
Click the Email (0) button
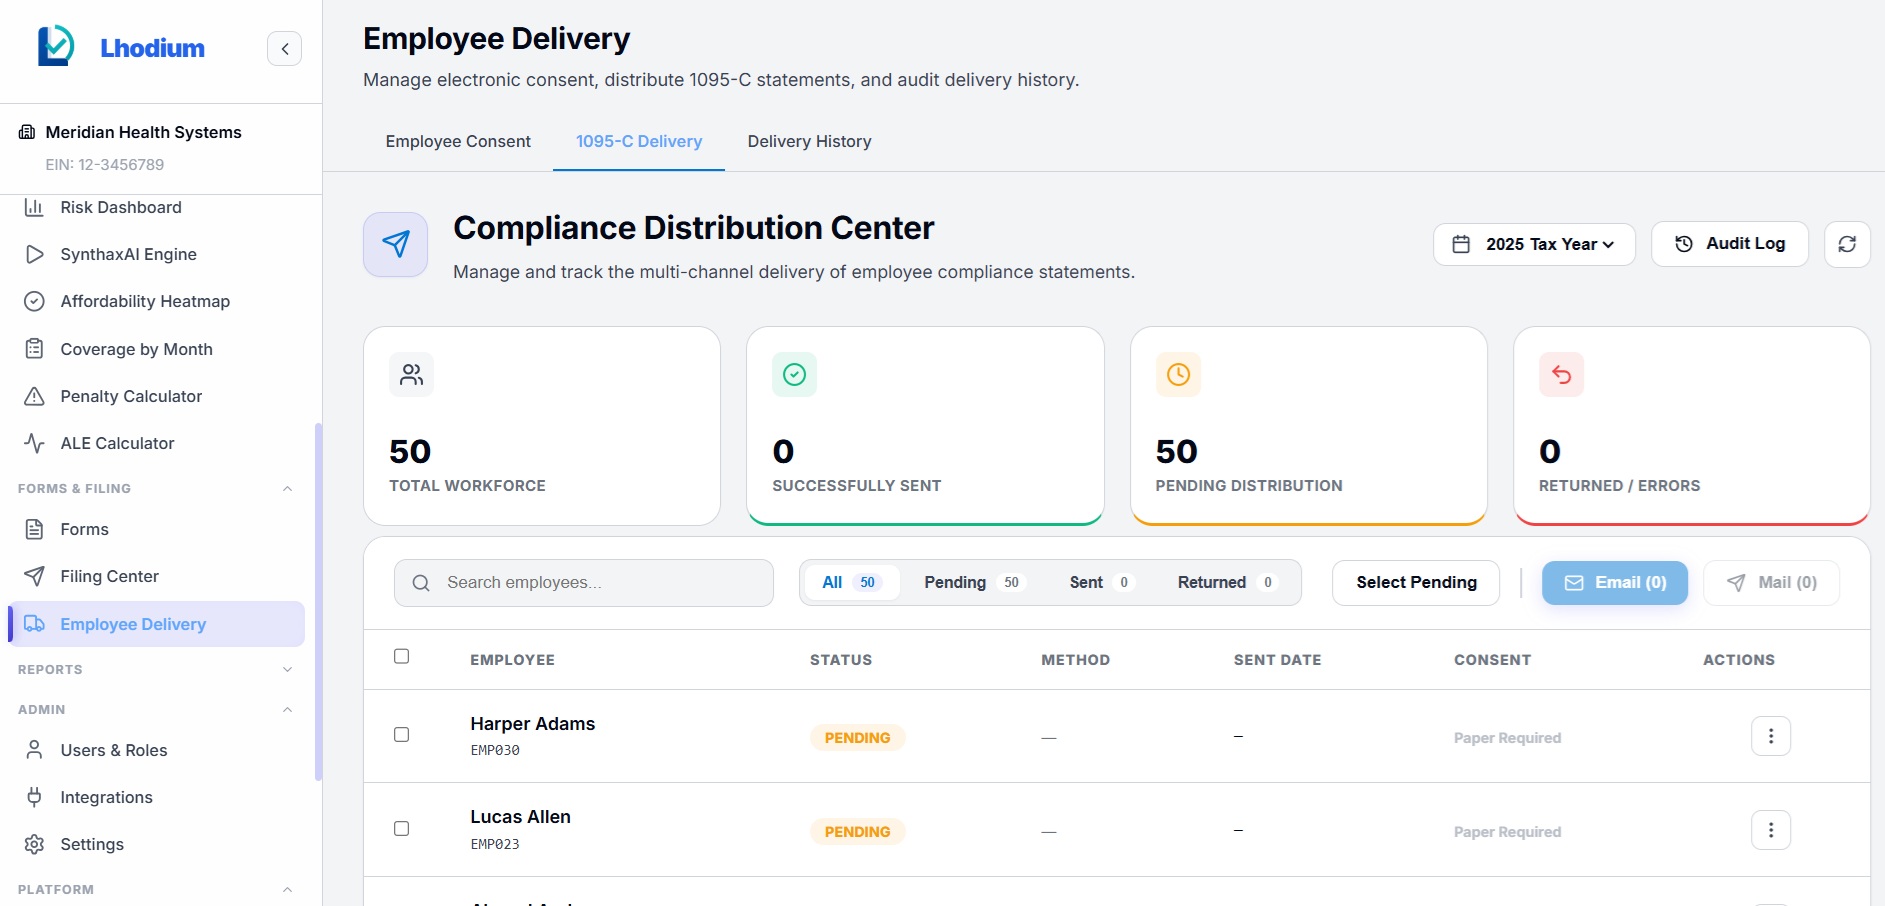[x=1615, y=582]
